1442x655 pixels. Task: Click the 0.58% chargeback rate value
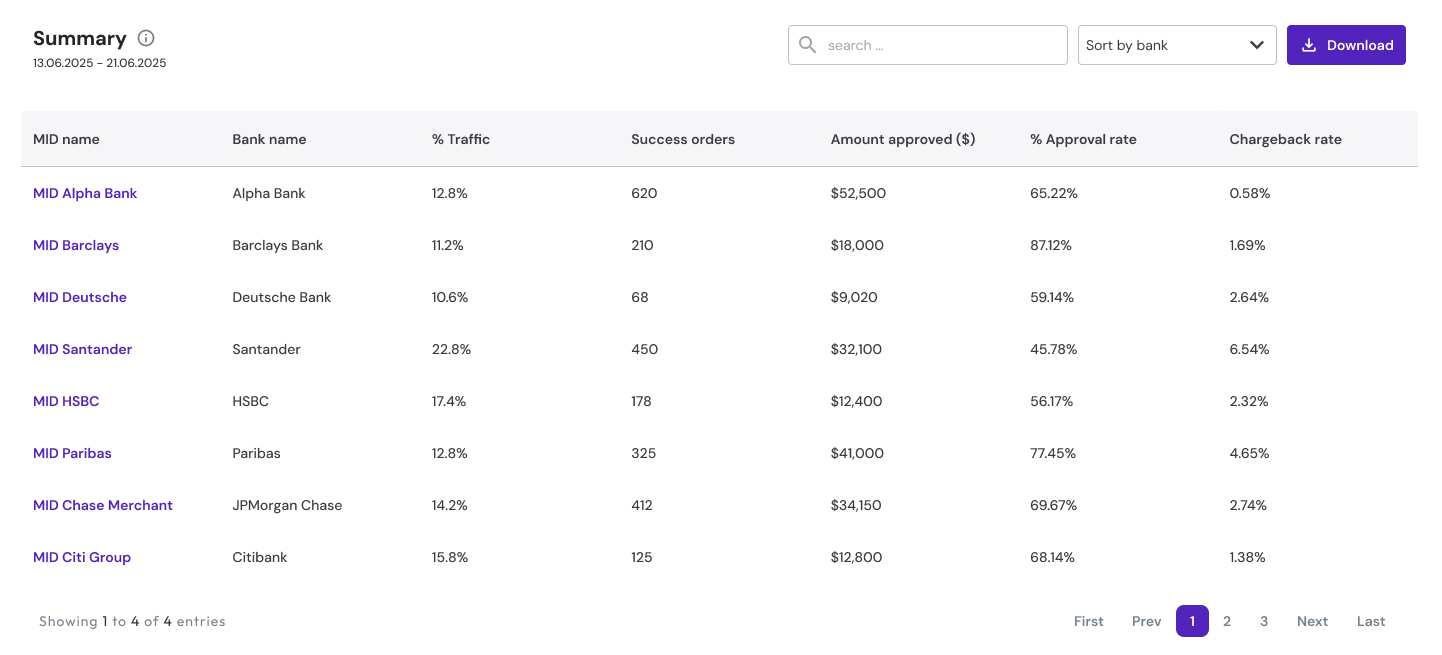(x=1250, y=193)
